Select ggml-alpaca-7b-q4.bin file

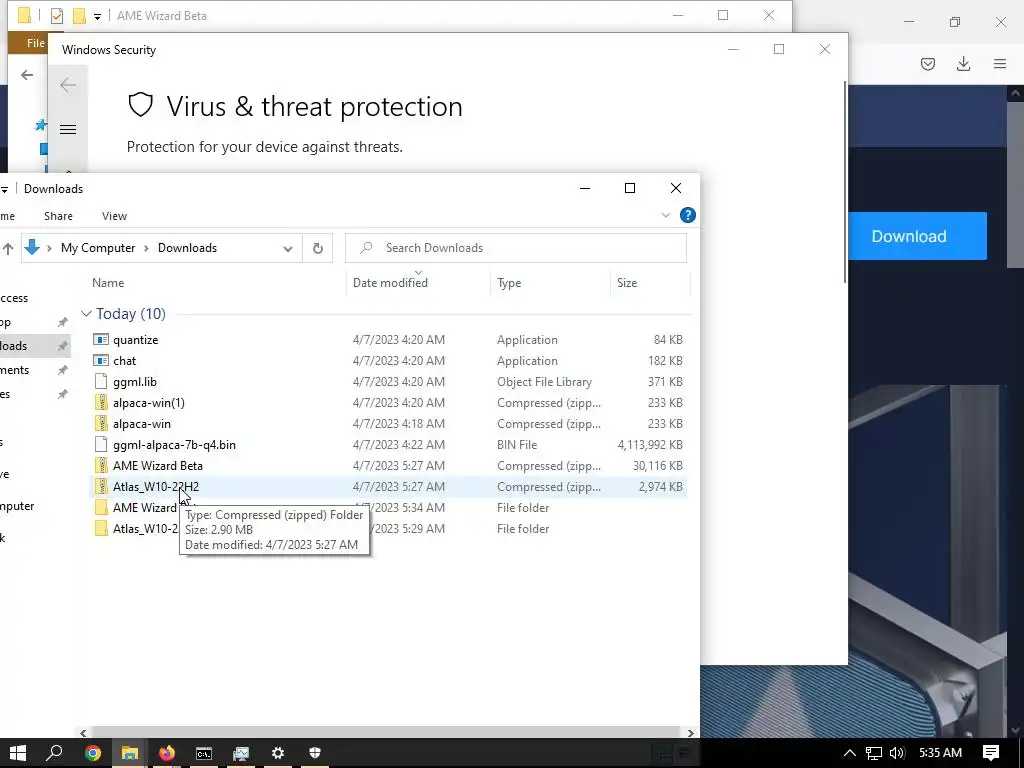pos(174,445)
